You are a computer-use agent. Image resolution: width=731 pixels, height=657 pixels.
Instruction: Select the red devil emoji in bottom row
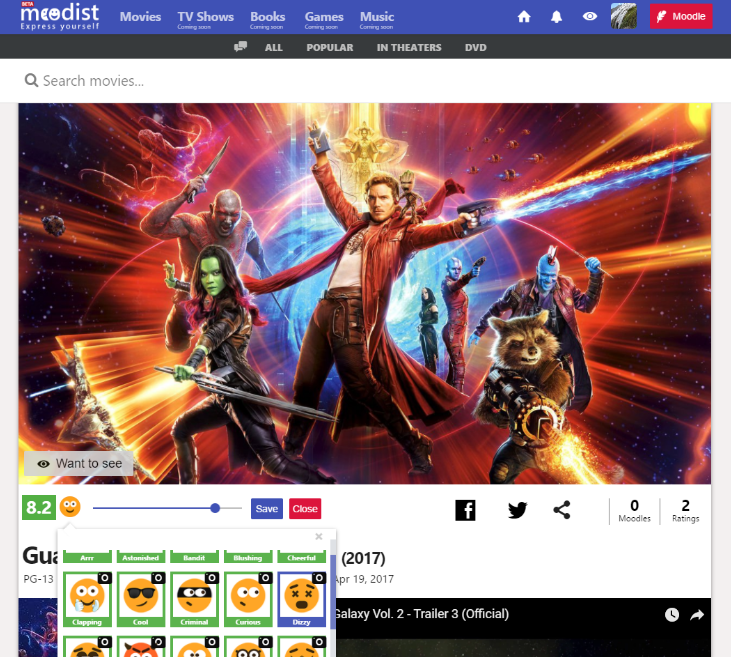click(141, 647)
